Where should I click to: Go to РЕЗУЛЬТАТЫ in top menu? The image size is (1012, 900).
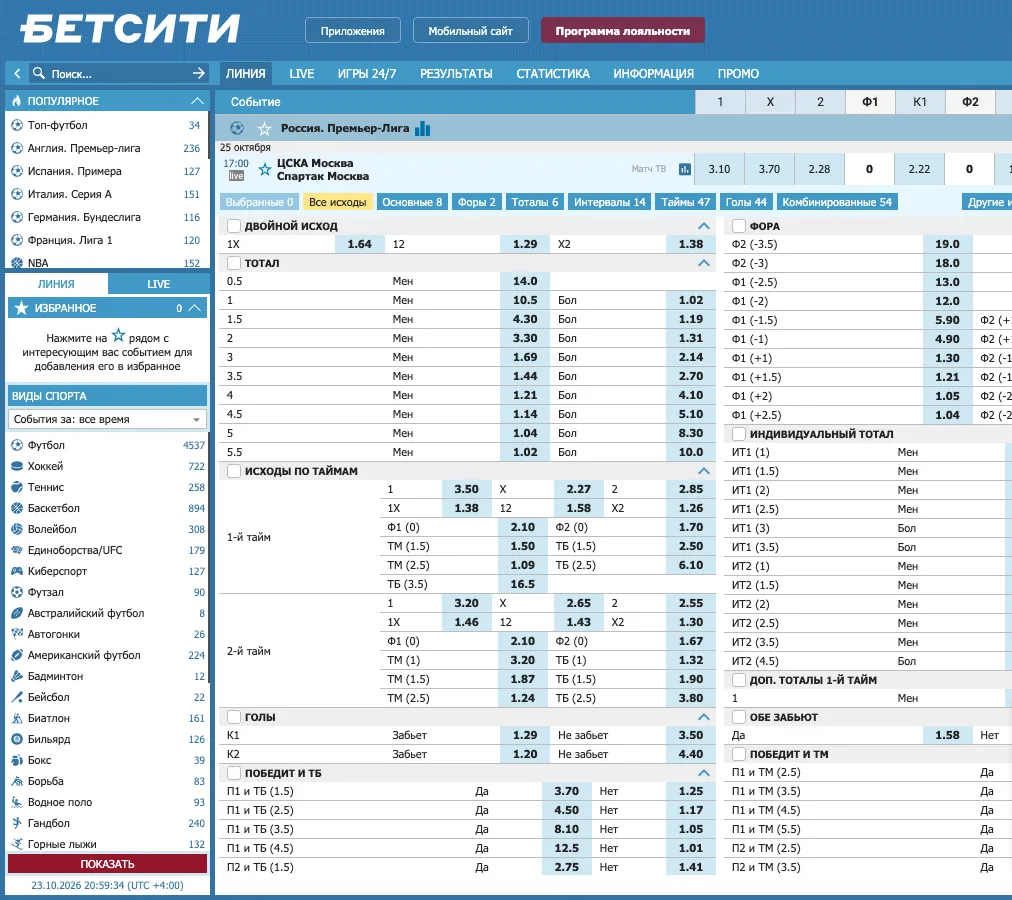tap(456, 74)
